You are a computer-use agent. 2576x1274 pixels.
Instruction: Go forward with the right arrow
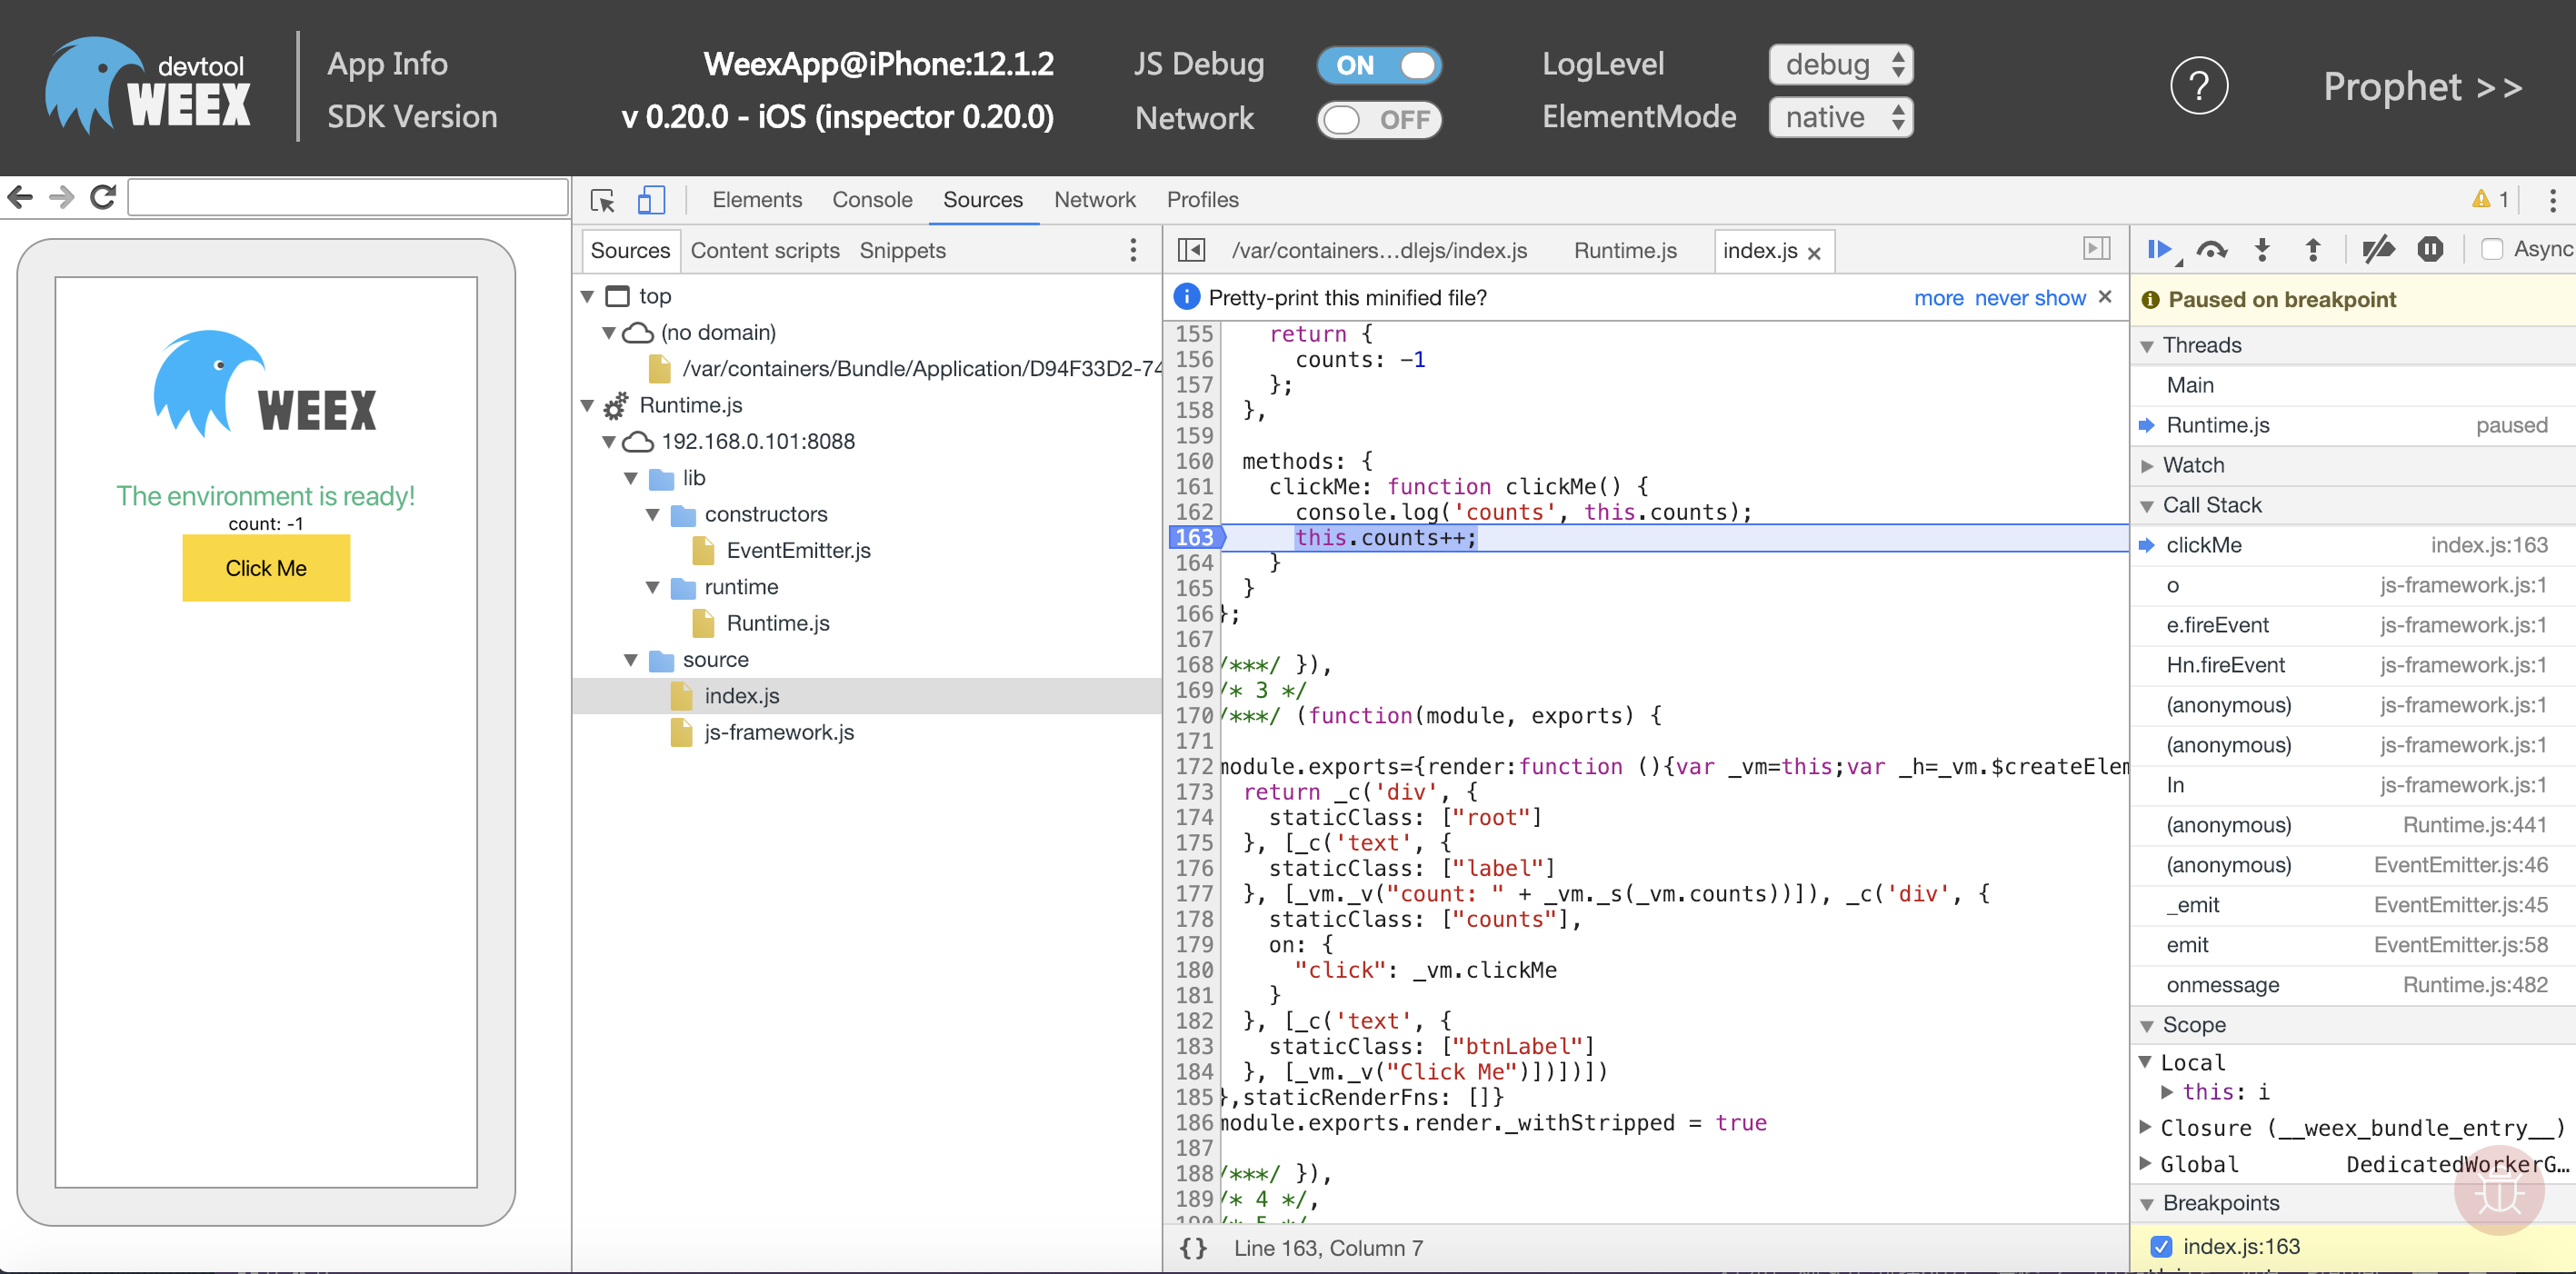[x=62, y=197]
